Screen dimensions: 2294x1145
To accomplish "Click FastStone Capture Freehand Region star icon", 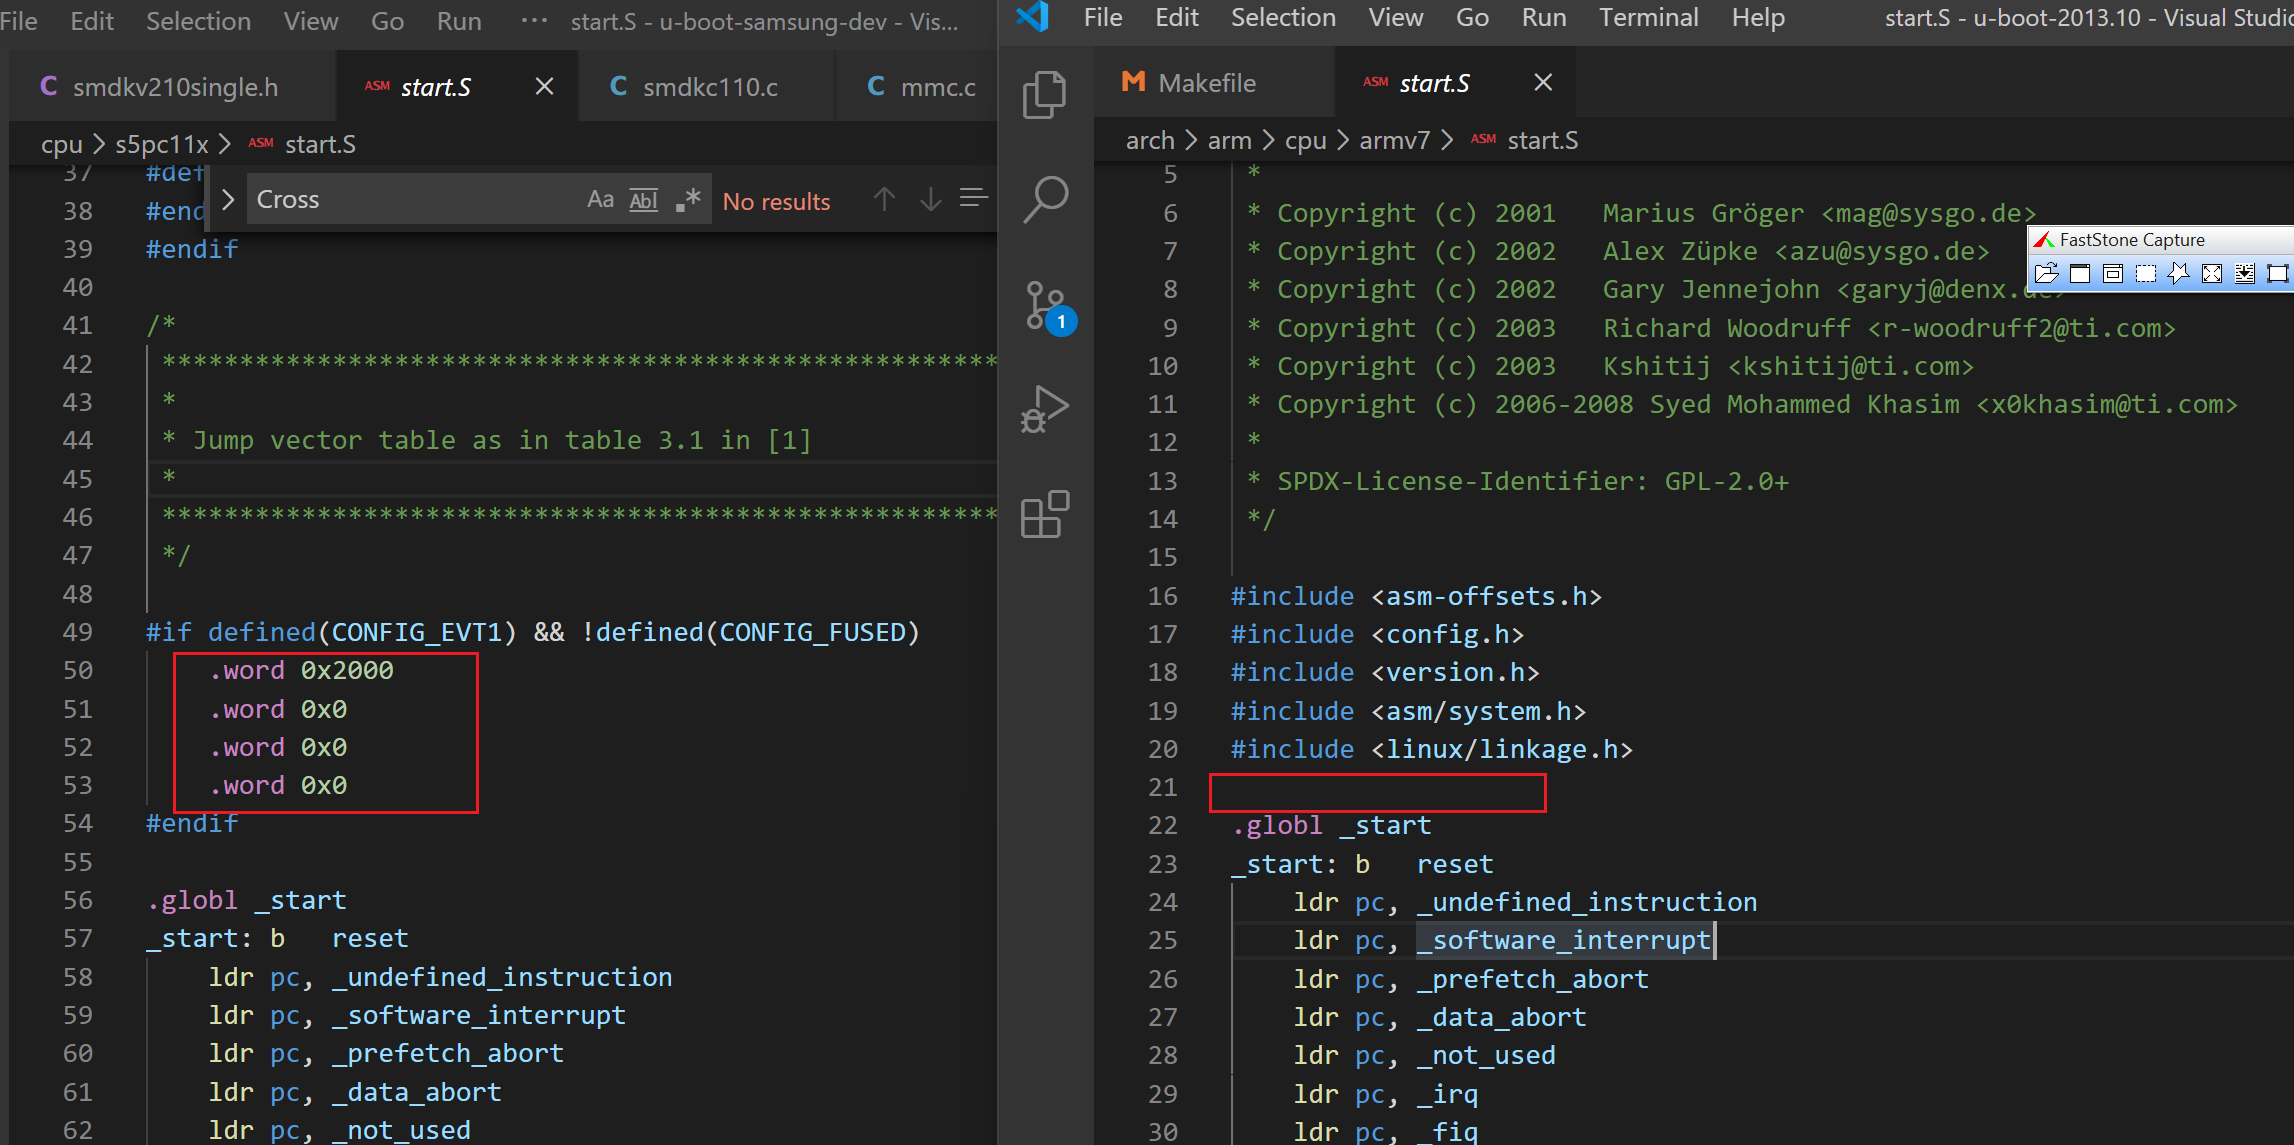I will [x=2178, y=273].
